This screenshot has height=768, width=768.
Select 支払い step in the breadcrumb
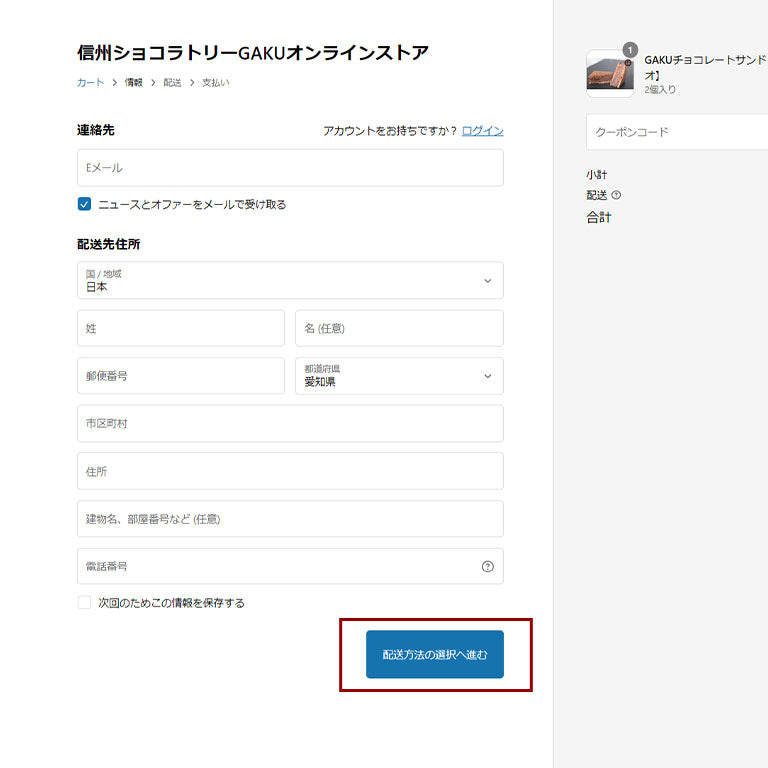point(216,82)
